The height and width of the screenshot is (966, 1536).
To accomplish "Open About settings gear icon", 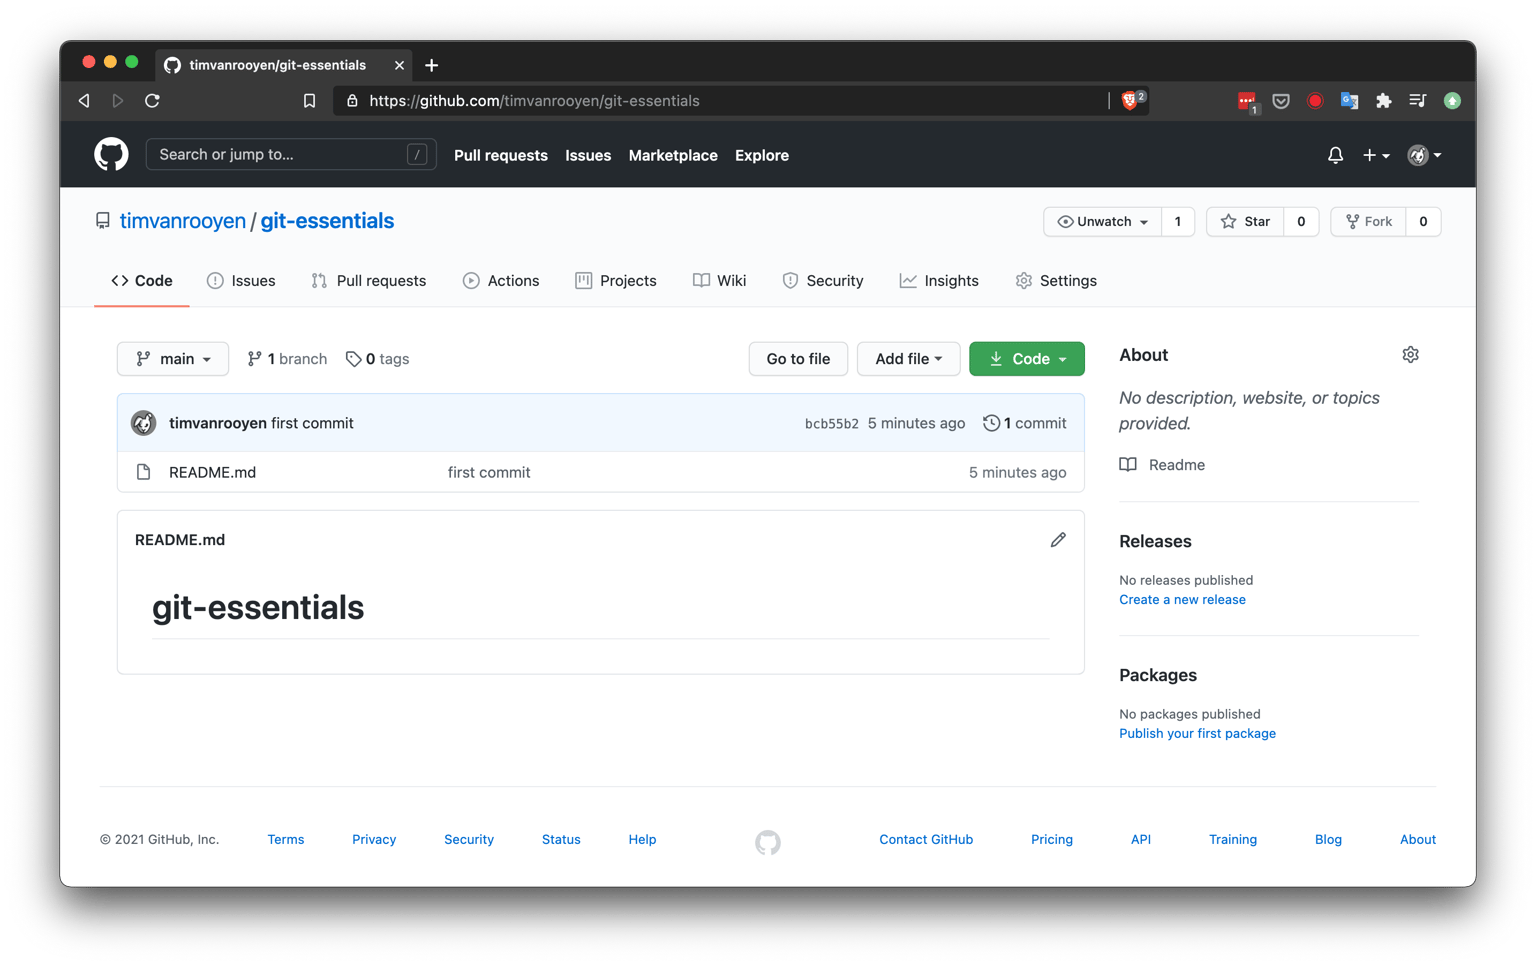I will pyautogui.click(x=1410, y=355).
